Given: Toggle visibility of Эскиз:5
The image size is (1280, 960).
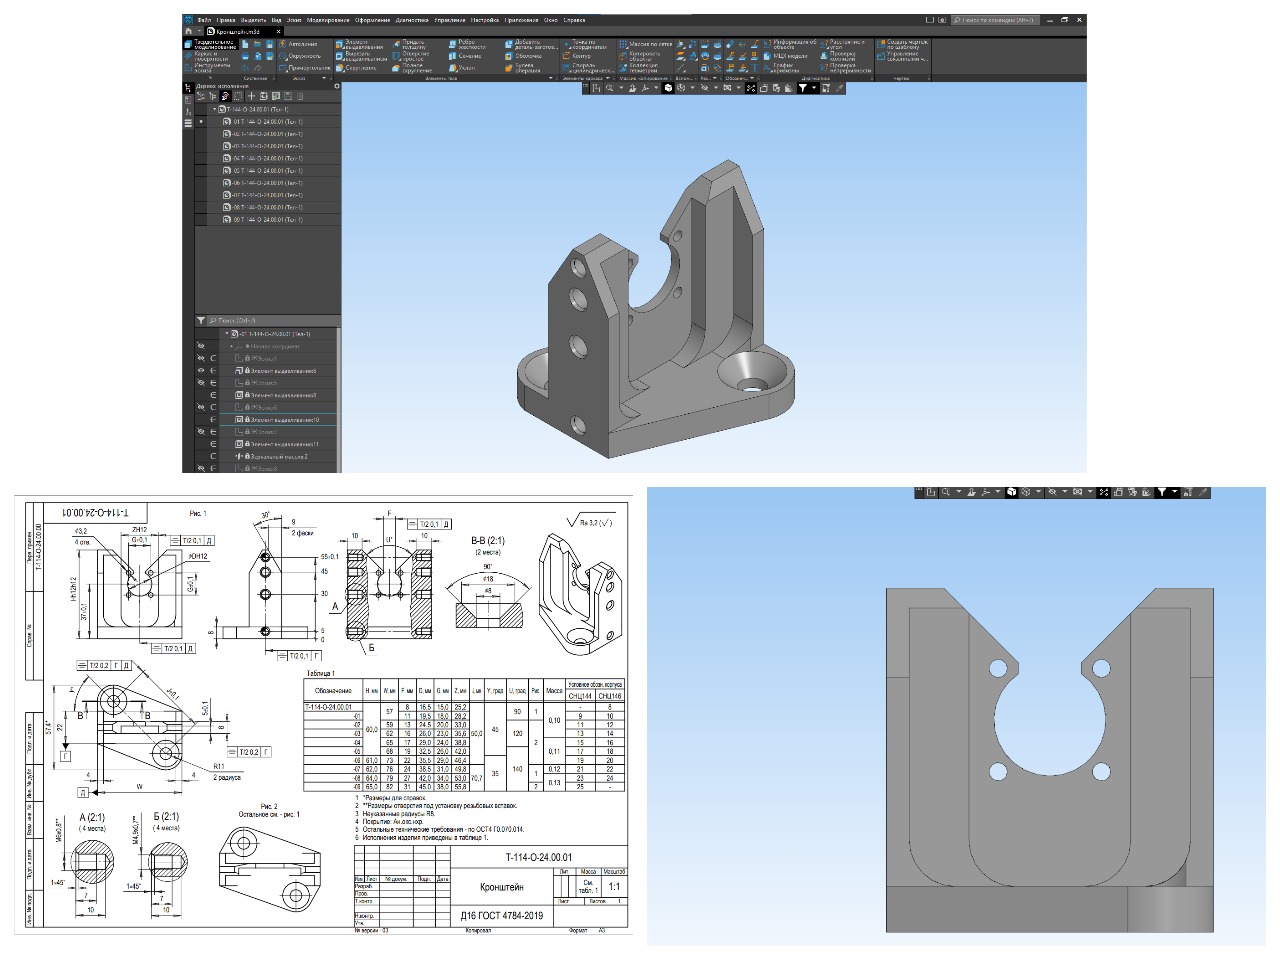Looking at the screenshot, I should (x=201, y=383).
